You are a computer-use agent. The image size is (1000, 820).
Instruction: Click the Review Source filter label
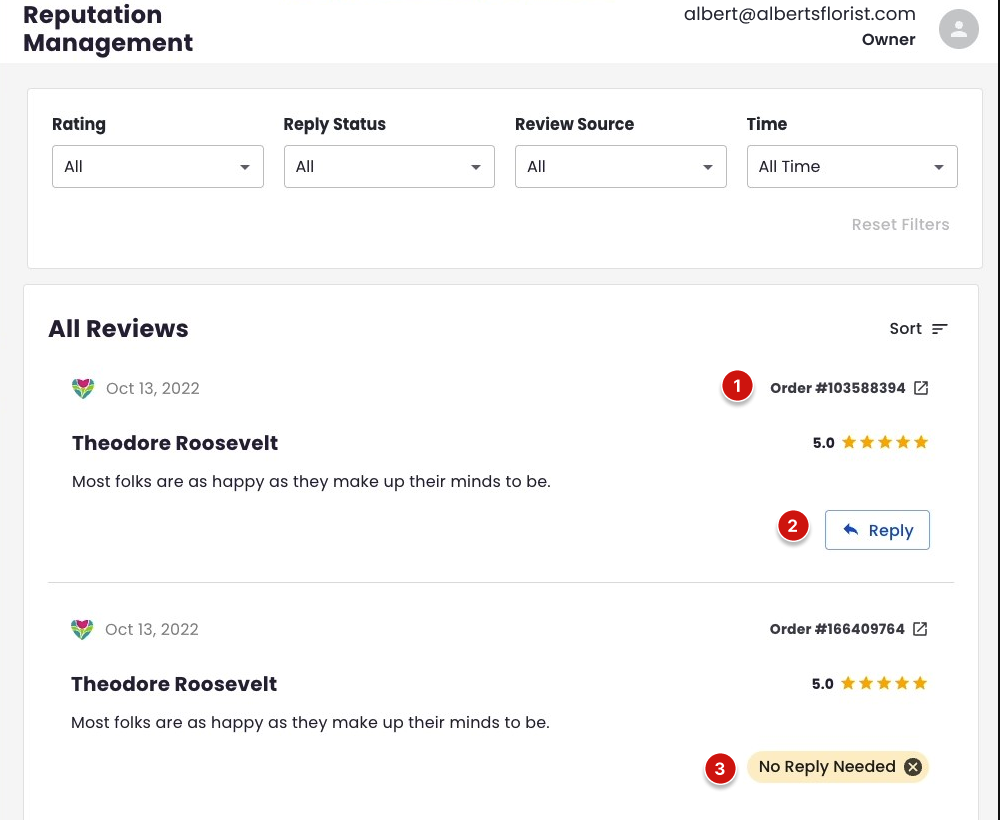click(x=575, y=124)
